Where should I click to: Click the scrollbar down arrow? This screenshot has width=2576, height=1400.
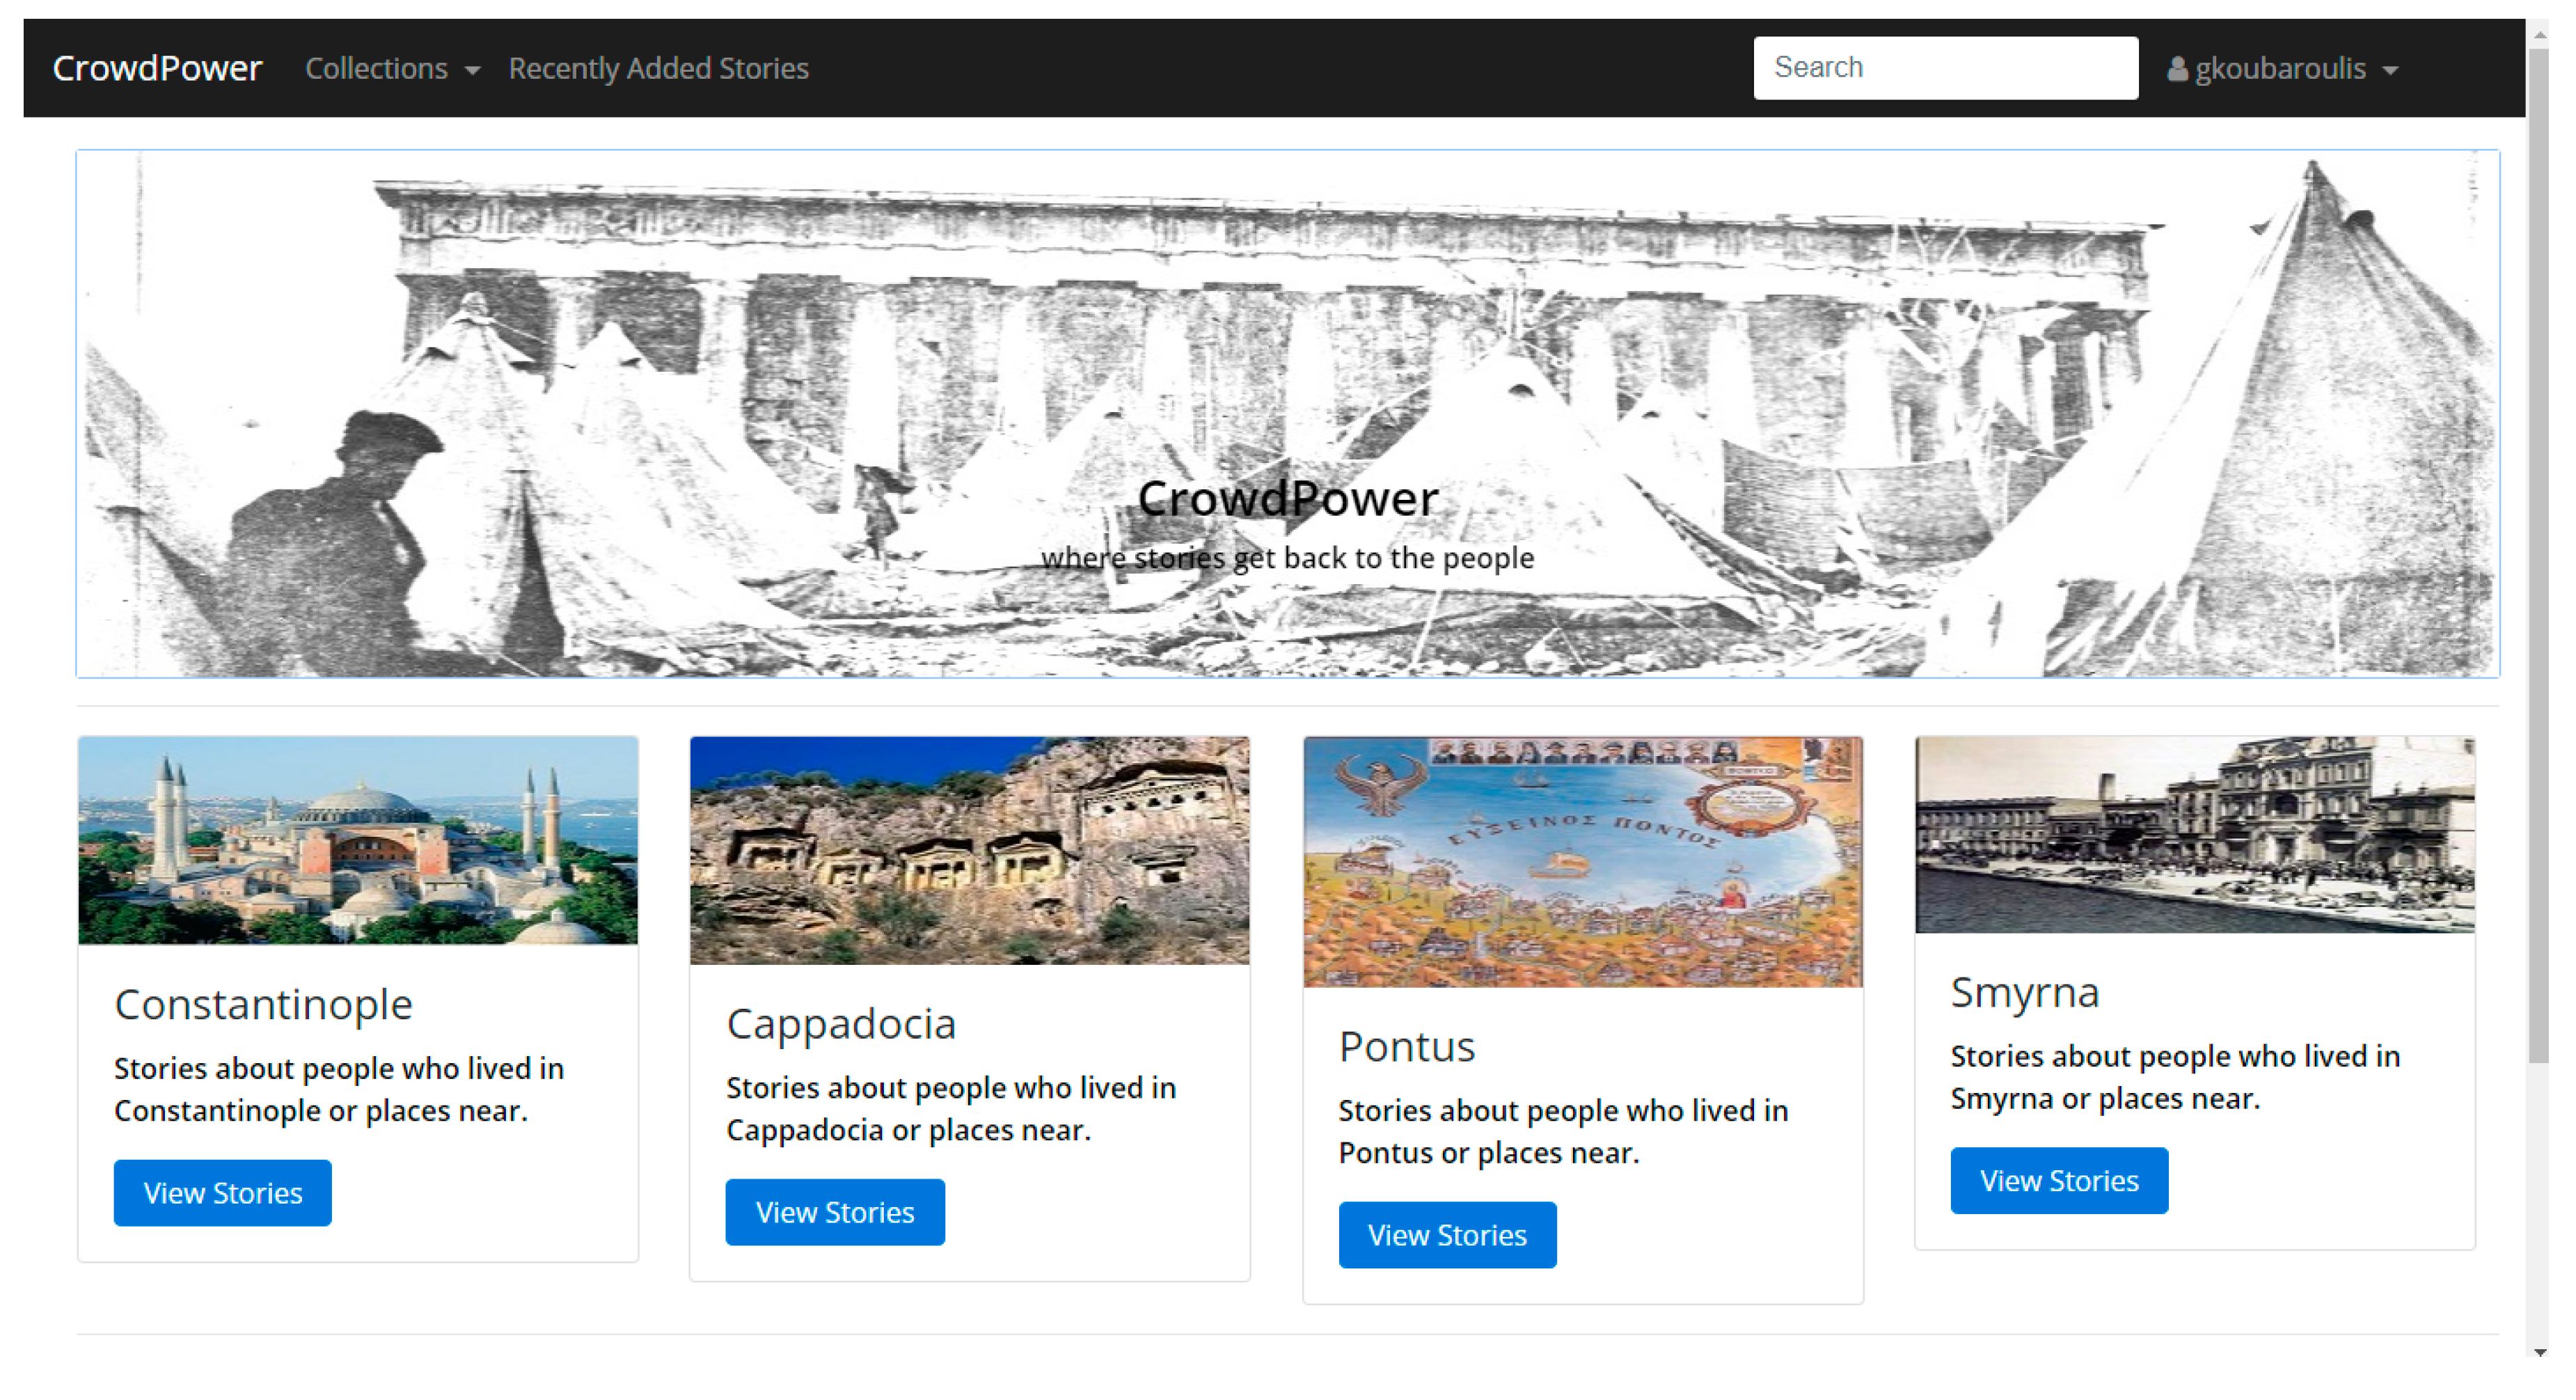coord(2539,1352)
